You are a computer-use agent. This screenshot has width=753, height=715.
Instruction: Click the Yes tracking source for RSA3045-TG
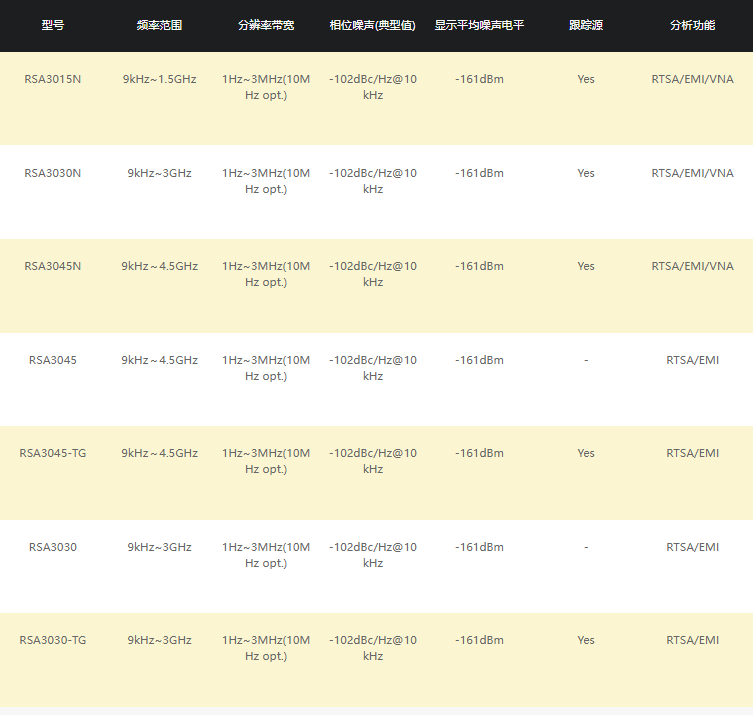[586, 453]
